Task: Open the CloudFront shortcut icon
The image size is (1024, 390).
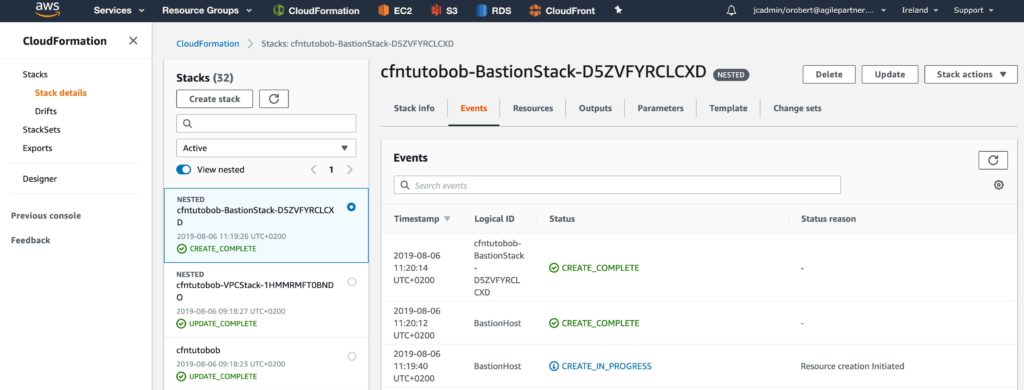Action: coord(536,10)
